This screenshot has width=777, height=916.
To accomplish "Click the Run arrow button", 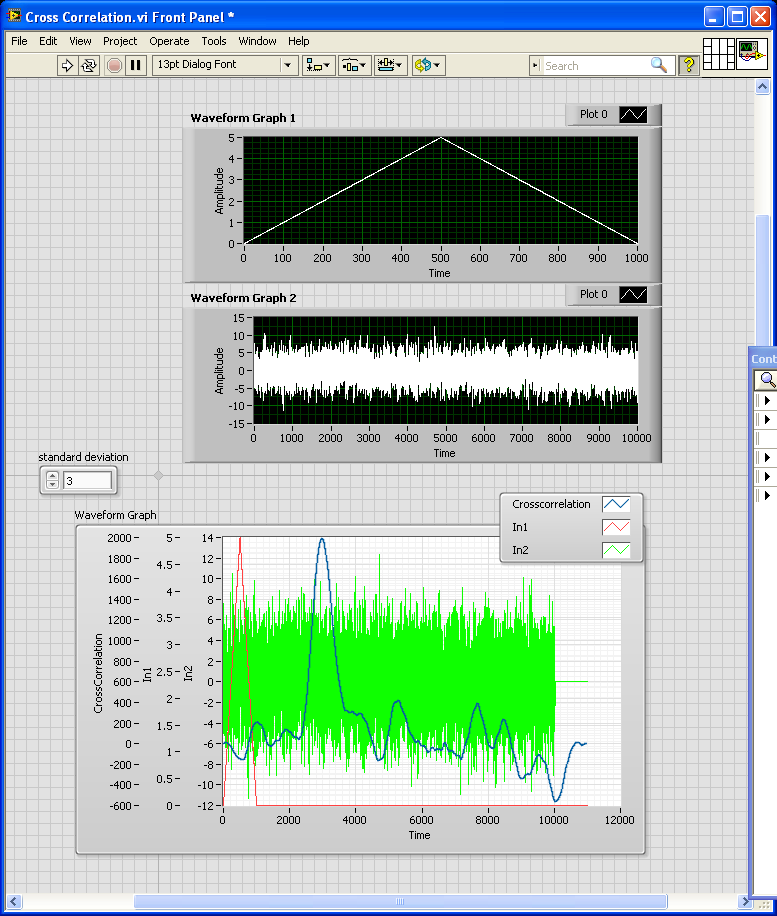I will [x=67, y=65].
